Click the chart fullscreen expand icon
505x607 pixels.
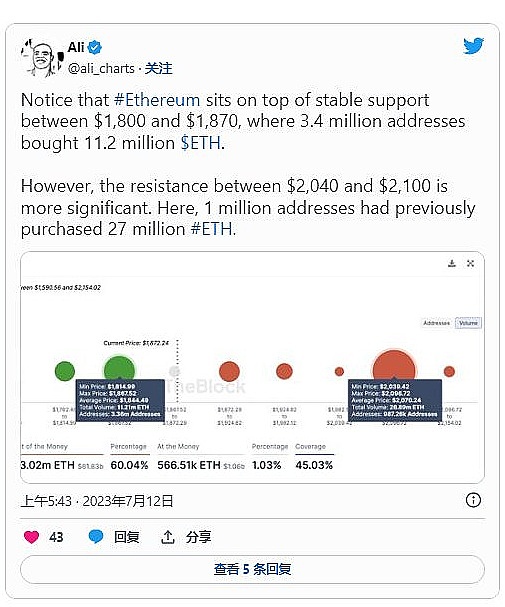(x=470, y=264)
